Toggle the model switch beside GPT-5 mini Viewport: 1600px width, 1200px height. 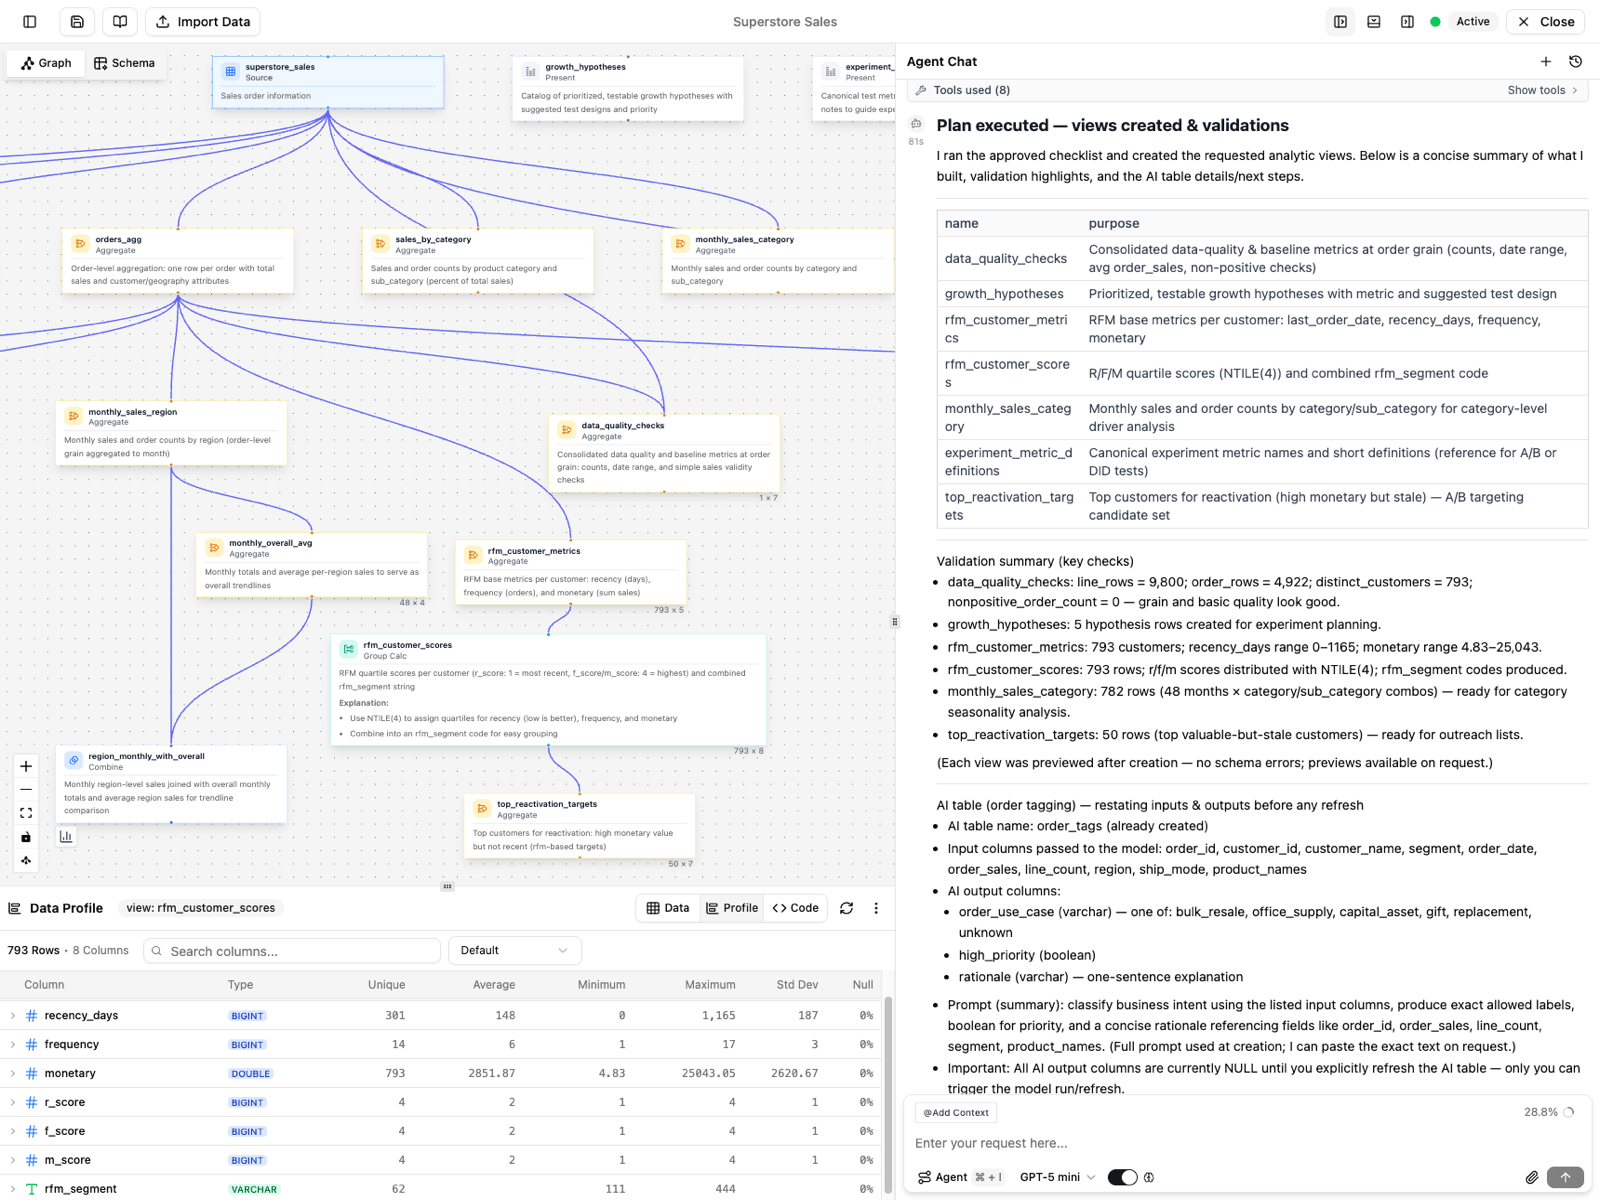coord(1123,1177)
